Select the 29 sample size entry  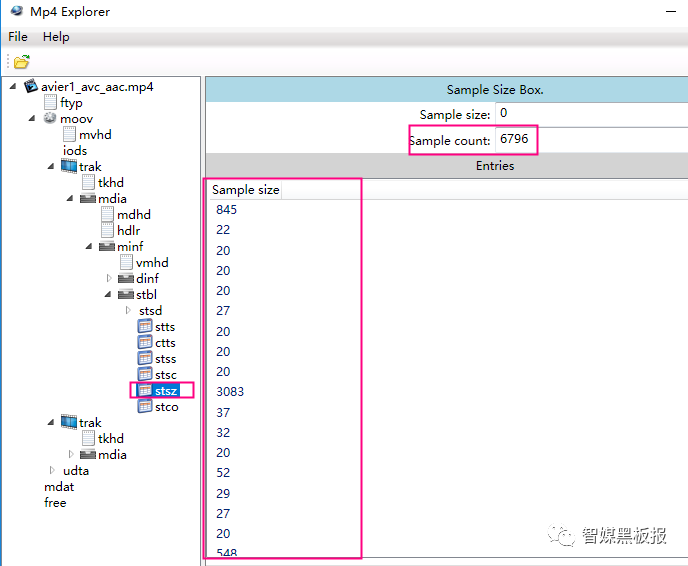point(223,494)
